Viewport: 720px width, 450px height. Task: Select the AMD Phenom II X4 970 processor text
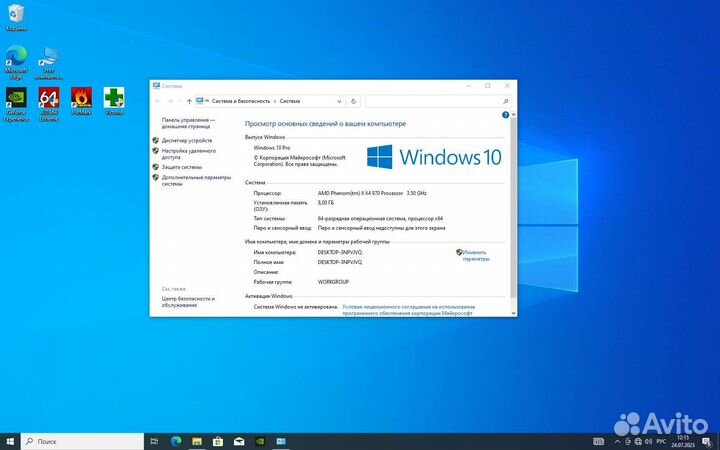(x=372, y=193)
